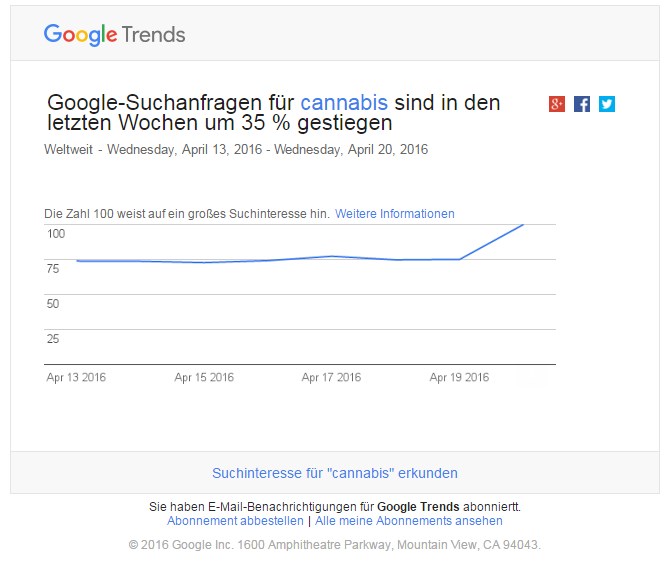Click the 25 value on the y-axis
666x572 pixels.
pos(53,339)
